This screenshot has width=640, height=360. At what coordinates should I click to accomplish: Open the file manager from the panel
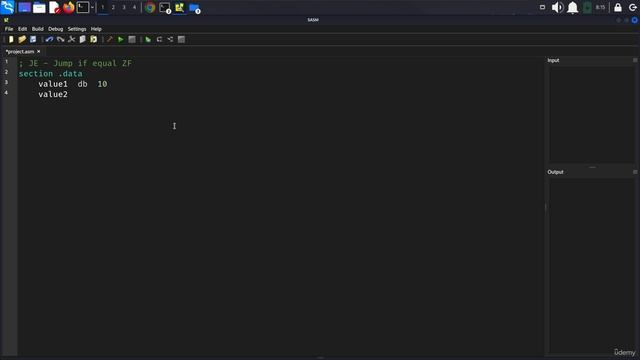tap(39, 7)
